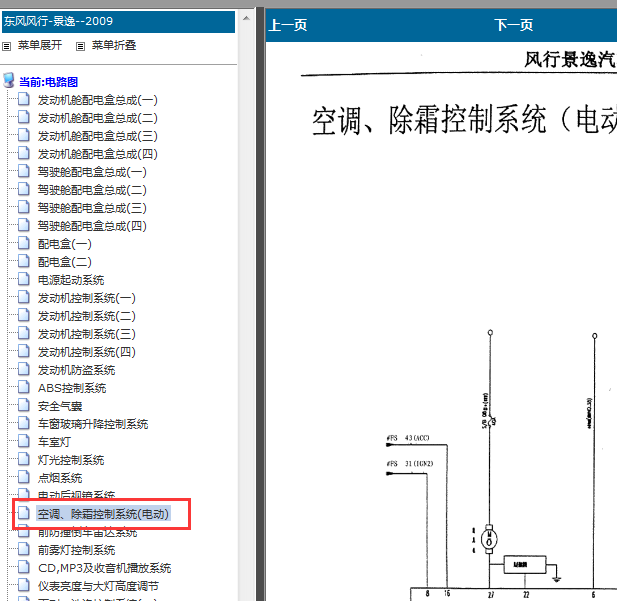Click the 菜单折叠 collapse-menu icon
Viewport: 617px width, 601px height.
coord(80,46)
